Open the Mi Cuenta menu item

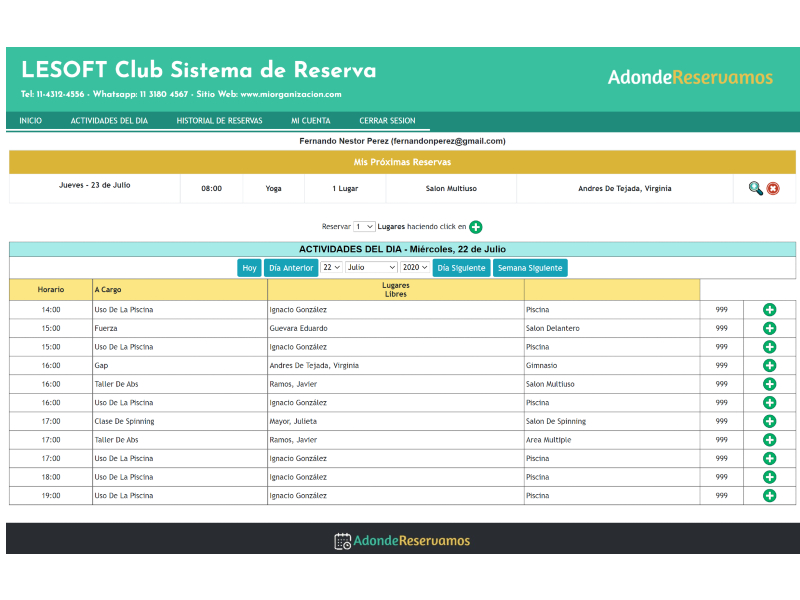(x=310, y=121)
